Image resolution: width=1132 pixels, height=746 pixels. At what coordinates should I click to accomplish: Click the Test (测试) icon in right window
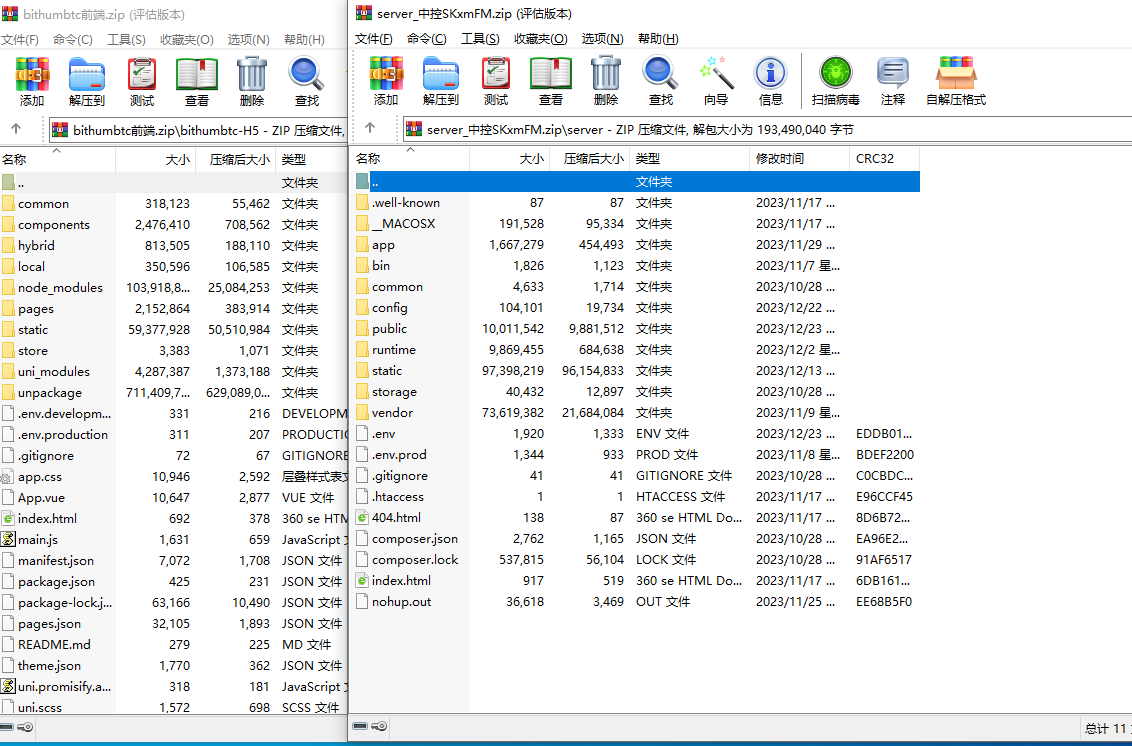pos(496,81)
